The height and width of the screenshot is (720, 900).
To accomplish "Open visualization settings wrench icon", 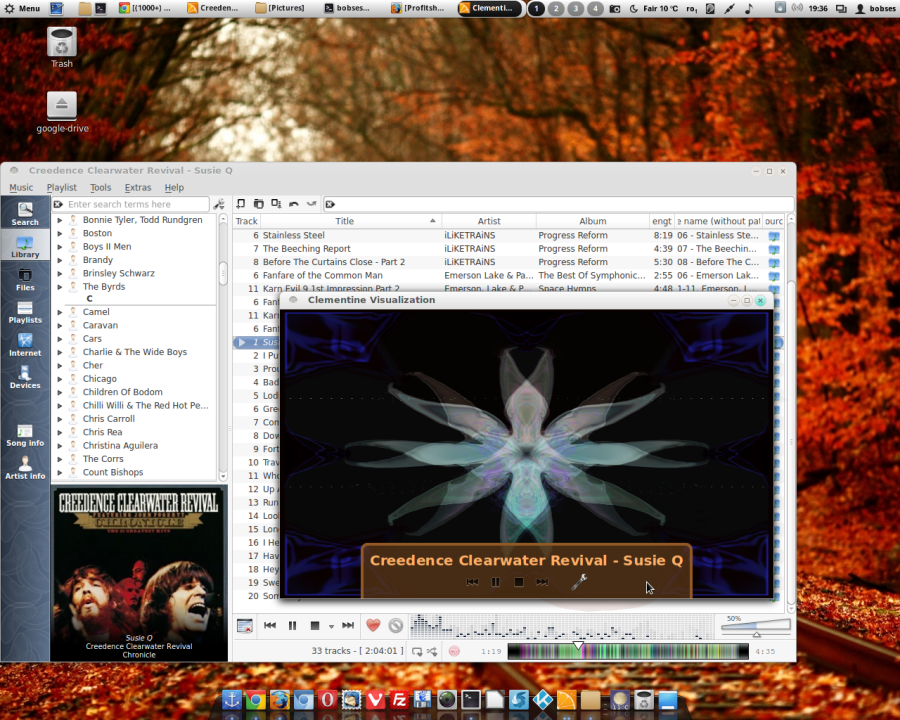I will pyautogui.click(x=579, y=582).
